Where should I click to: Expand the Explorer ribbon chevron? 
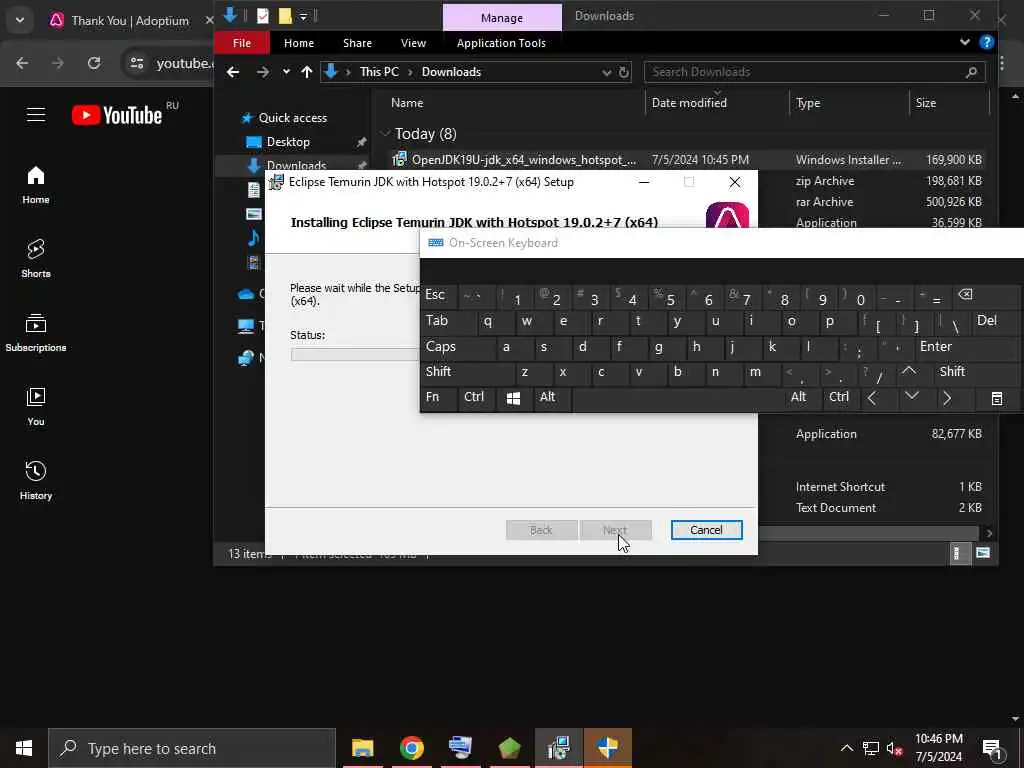pos(965,42)
